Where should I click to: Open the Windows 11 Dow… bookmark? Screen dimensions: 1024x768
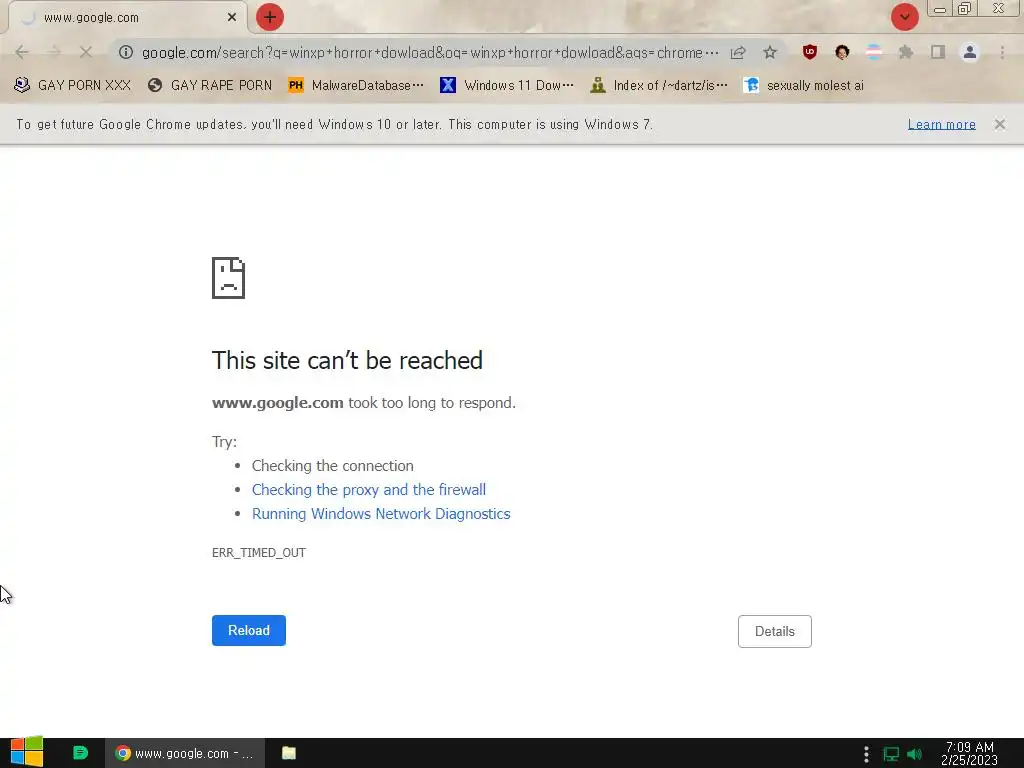(507, 85)
